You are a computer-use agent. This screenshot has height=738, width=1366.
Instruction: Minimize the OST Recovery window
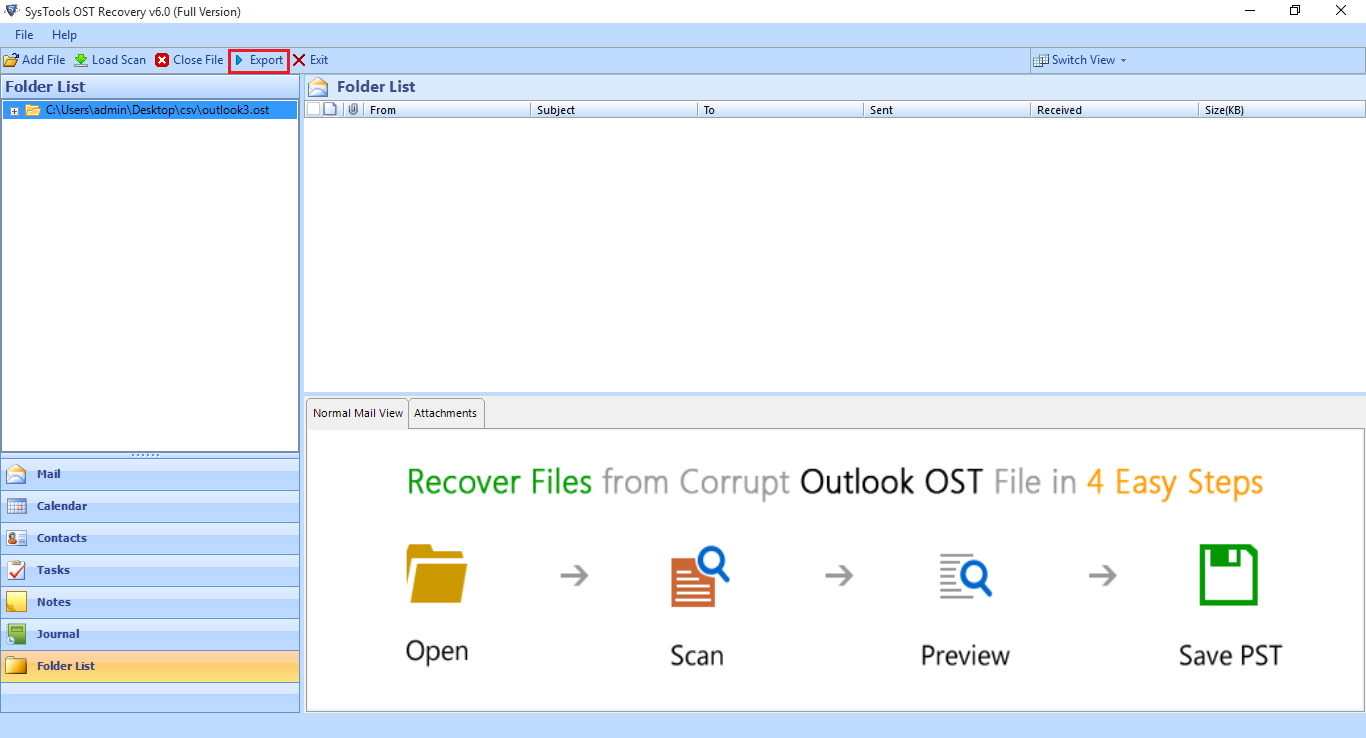pos(1249,11)
